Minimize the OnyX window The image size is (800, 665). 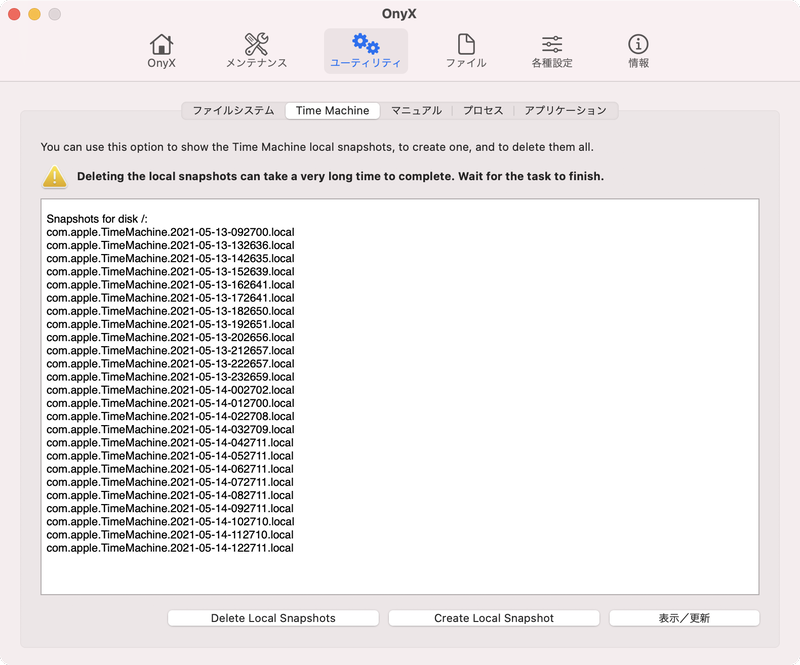tap(34, 14)
